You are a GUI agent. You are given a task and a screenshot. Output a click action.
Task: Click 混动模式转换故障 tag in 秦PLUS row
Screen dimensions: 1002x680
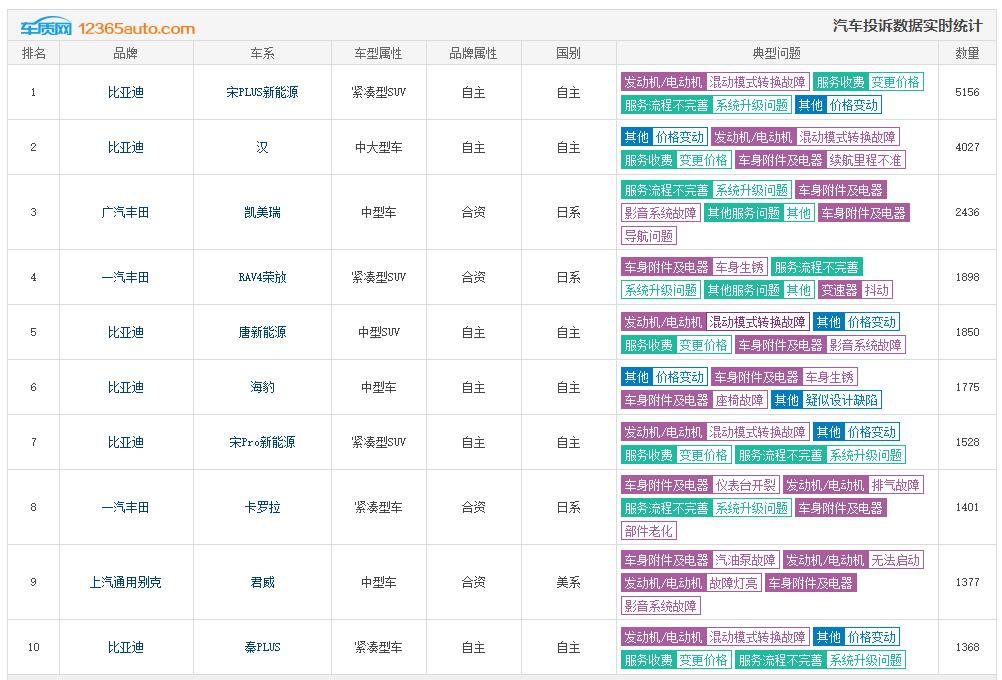click(x=757, y=637)
